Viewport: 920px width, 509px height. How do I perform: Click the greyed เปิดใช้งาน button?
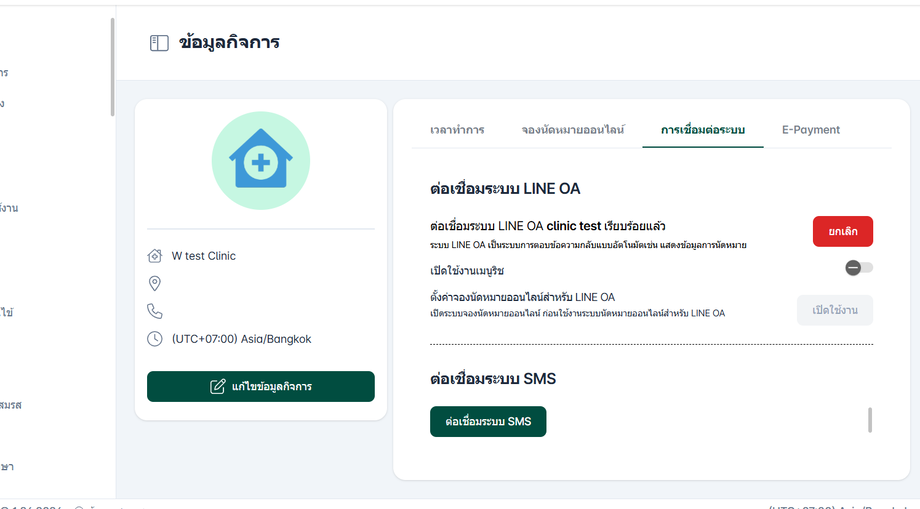pos(834,310)
